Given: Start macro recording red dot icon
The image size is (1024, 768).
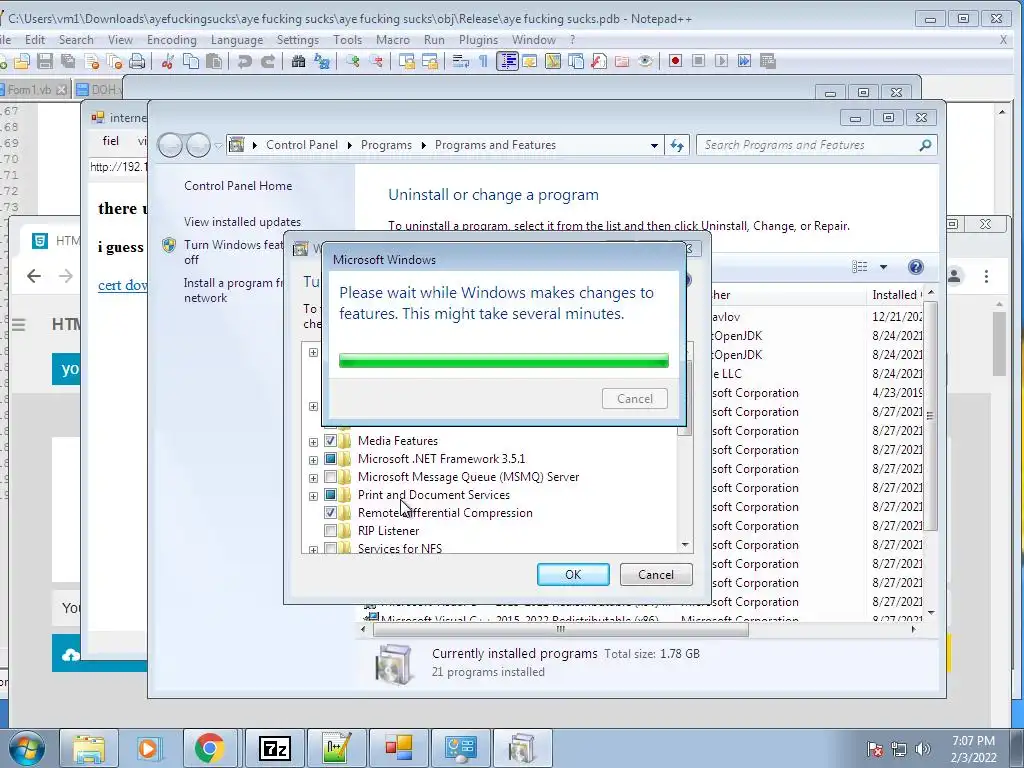Looking at the screenshot, I should pos(675,61).
